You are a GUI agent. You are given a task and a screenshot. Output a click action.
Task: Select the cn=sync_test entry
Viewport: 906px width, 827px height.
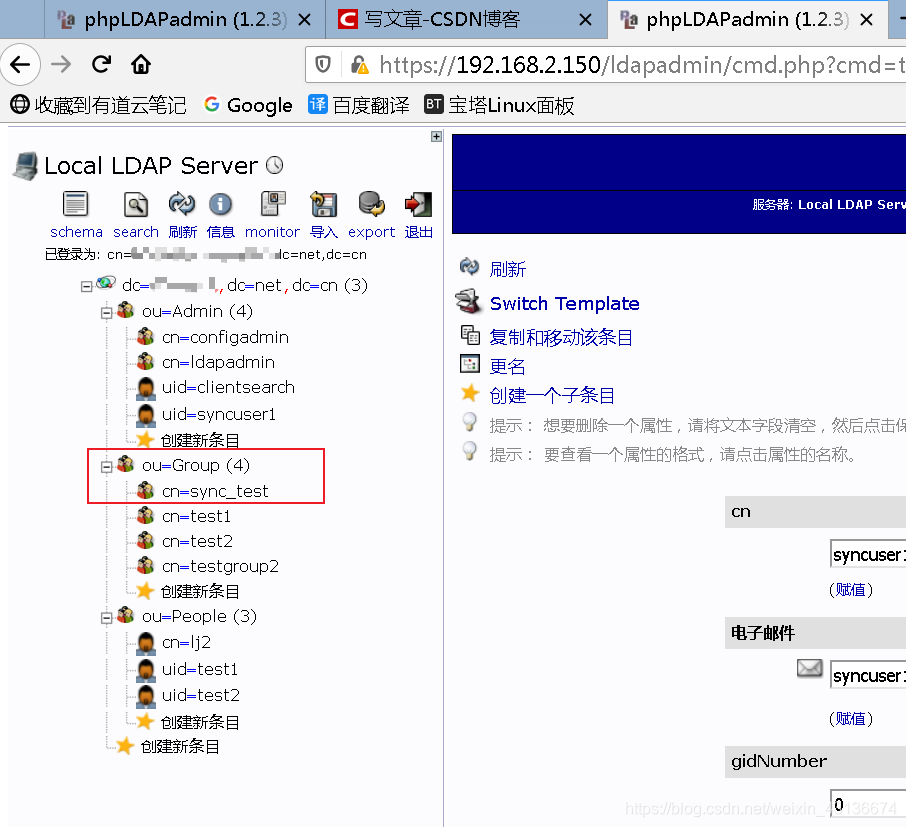(215, 491)
